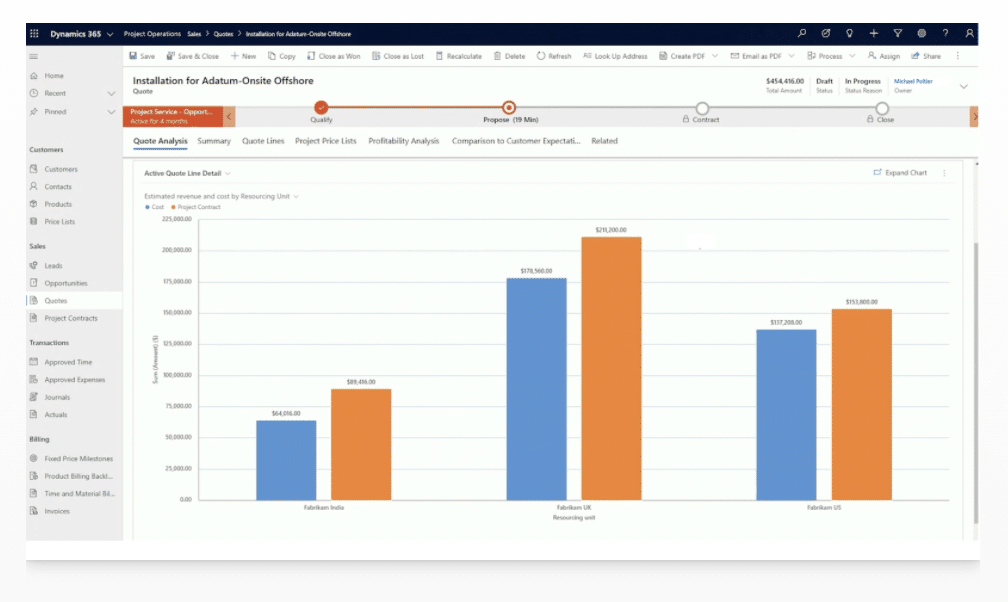This screenshot has width=1008, height=602.
Task: Toggle the blue Cost legend item
Action: coord(154,207)
